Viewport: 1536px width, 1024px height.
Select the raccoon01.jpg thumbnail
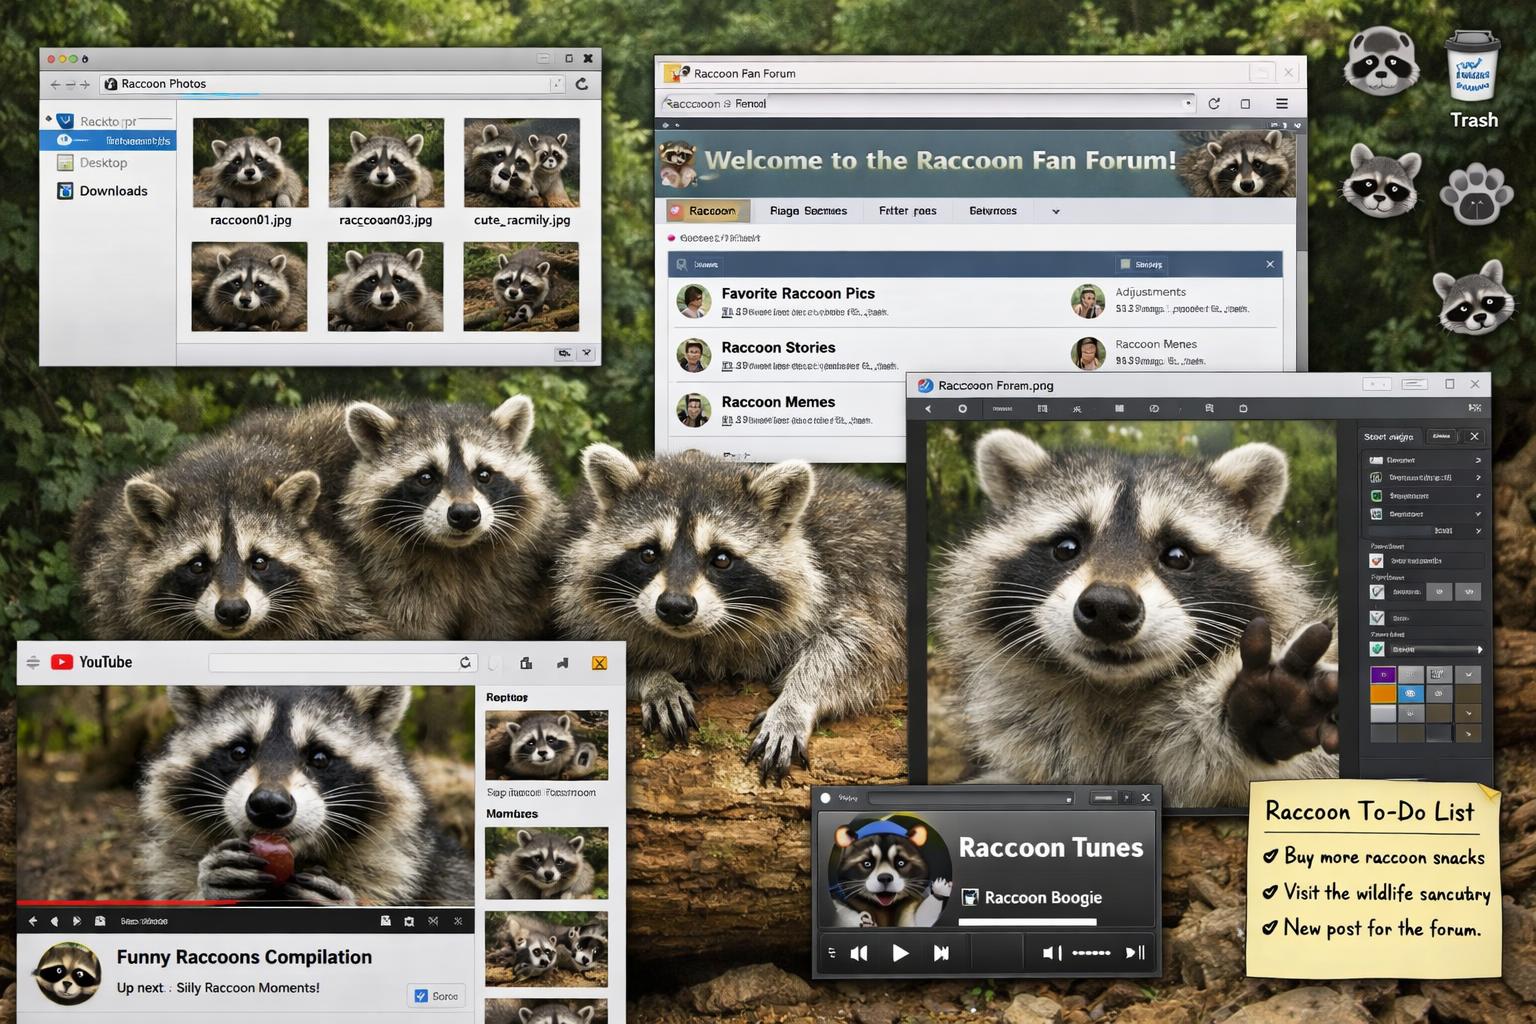[250, 163]
